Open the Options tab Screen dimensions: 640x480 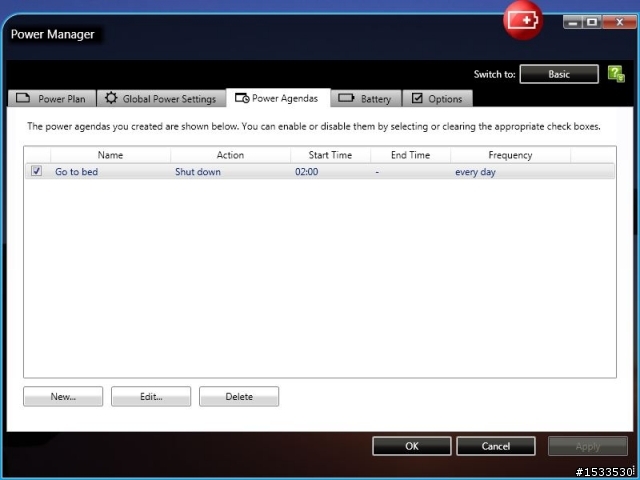(437, 98)
